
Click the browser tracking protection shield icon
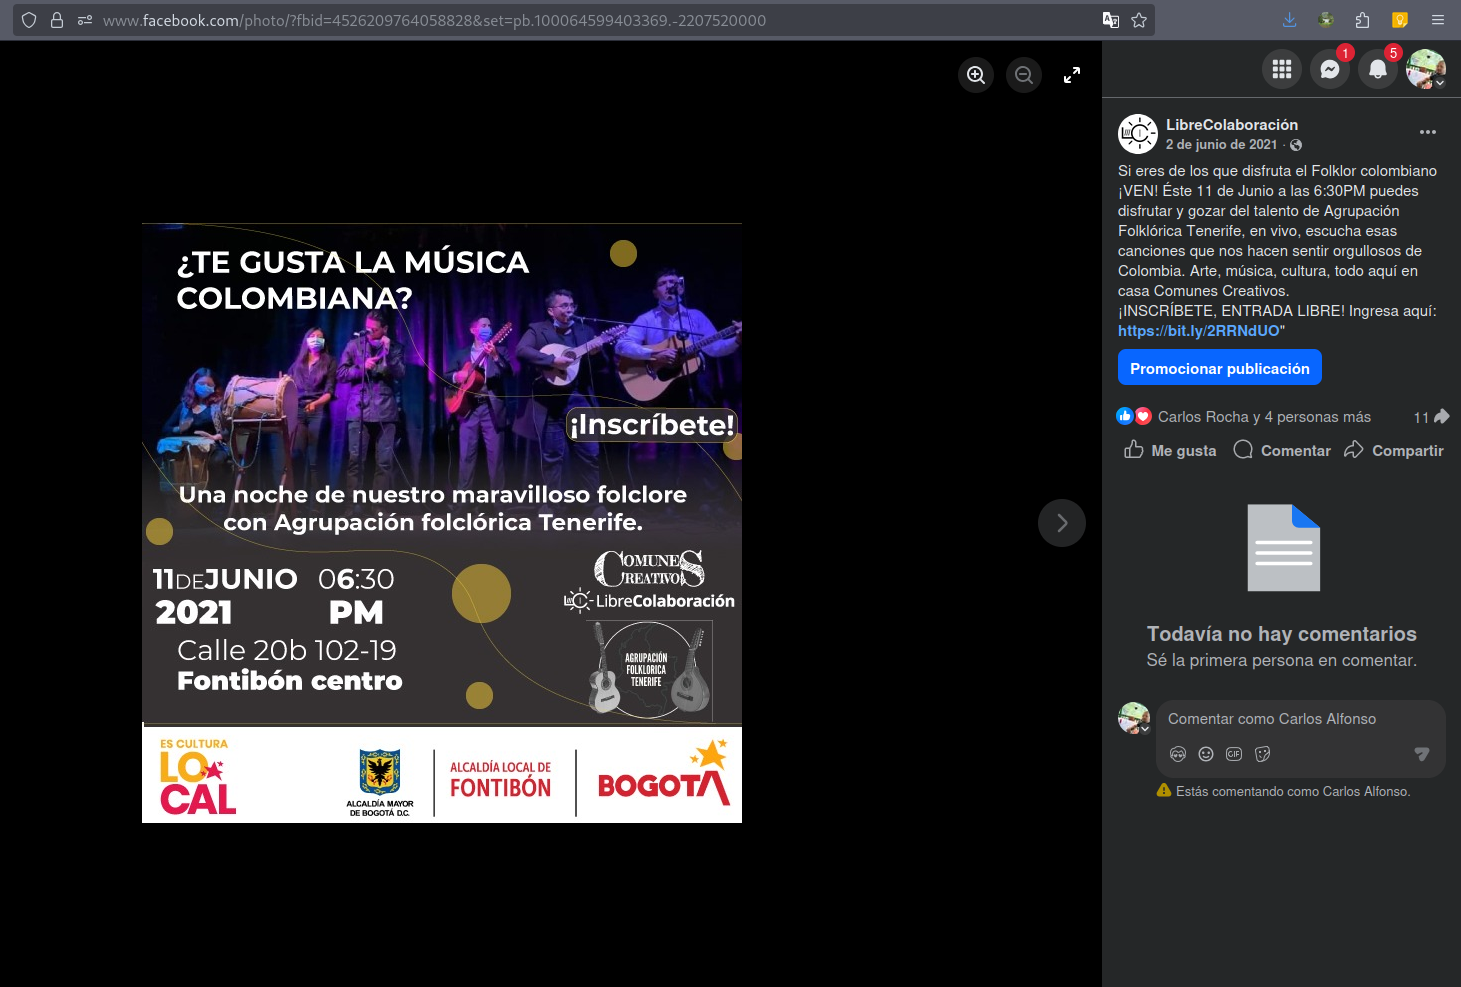pyautogui.click(x=29, y=20)
